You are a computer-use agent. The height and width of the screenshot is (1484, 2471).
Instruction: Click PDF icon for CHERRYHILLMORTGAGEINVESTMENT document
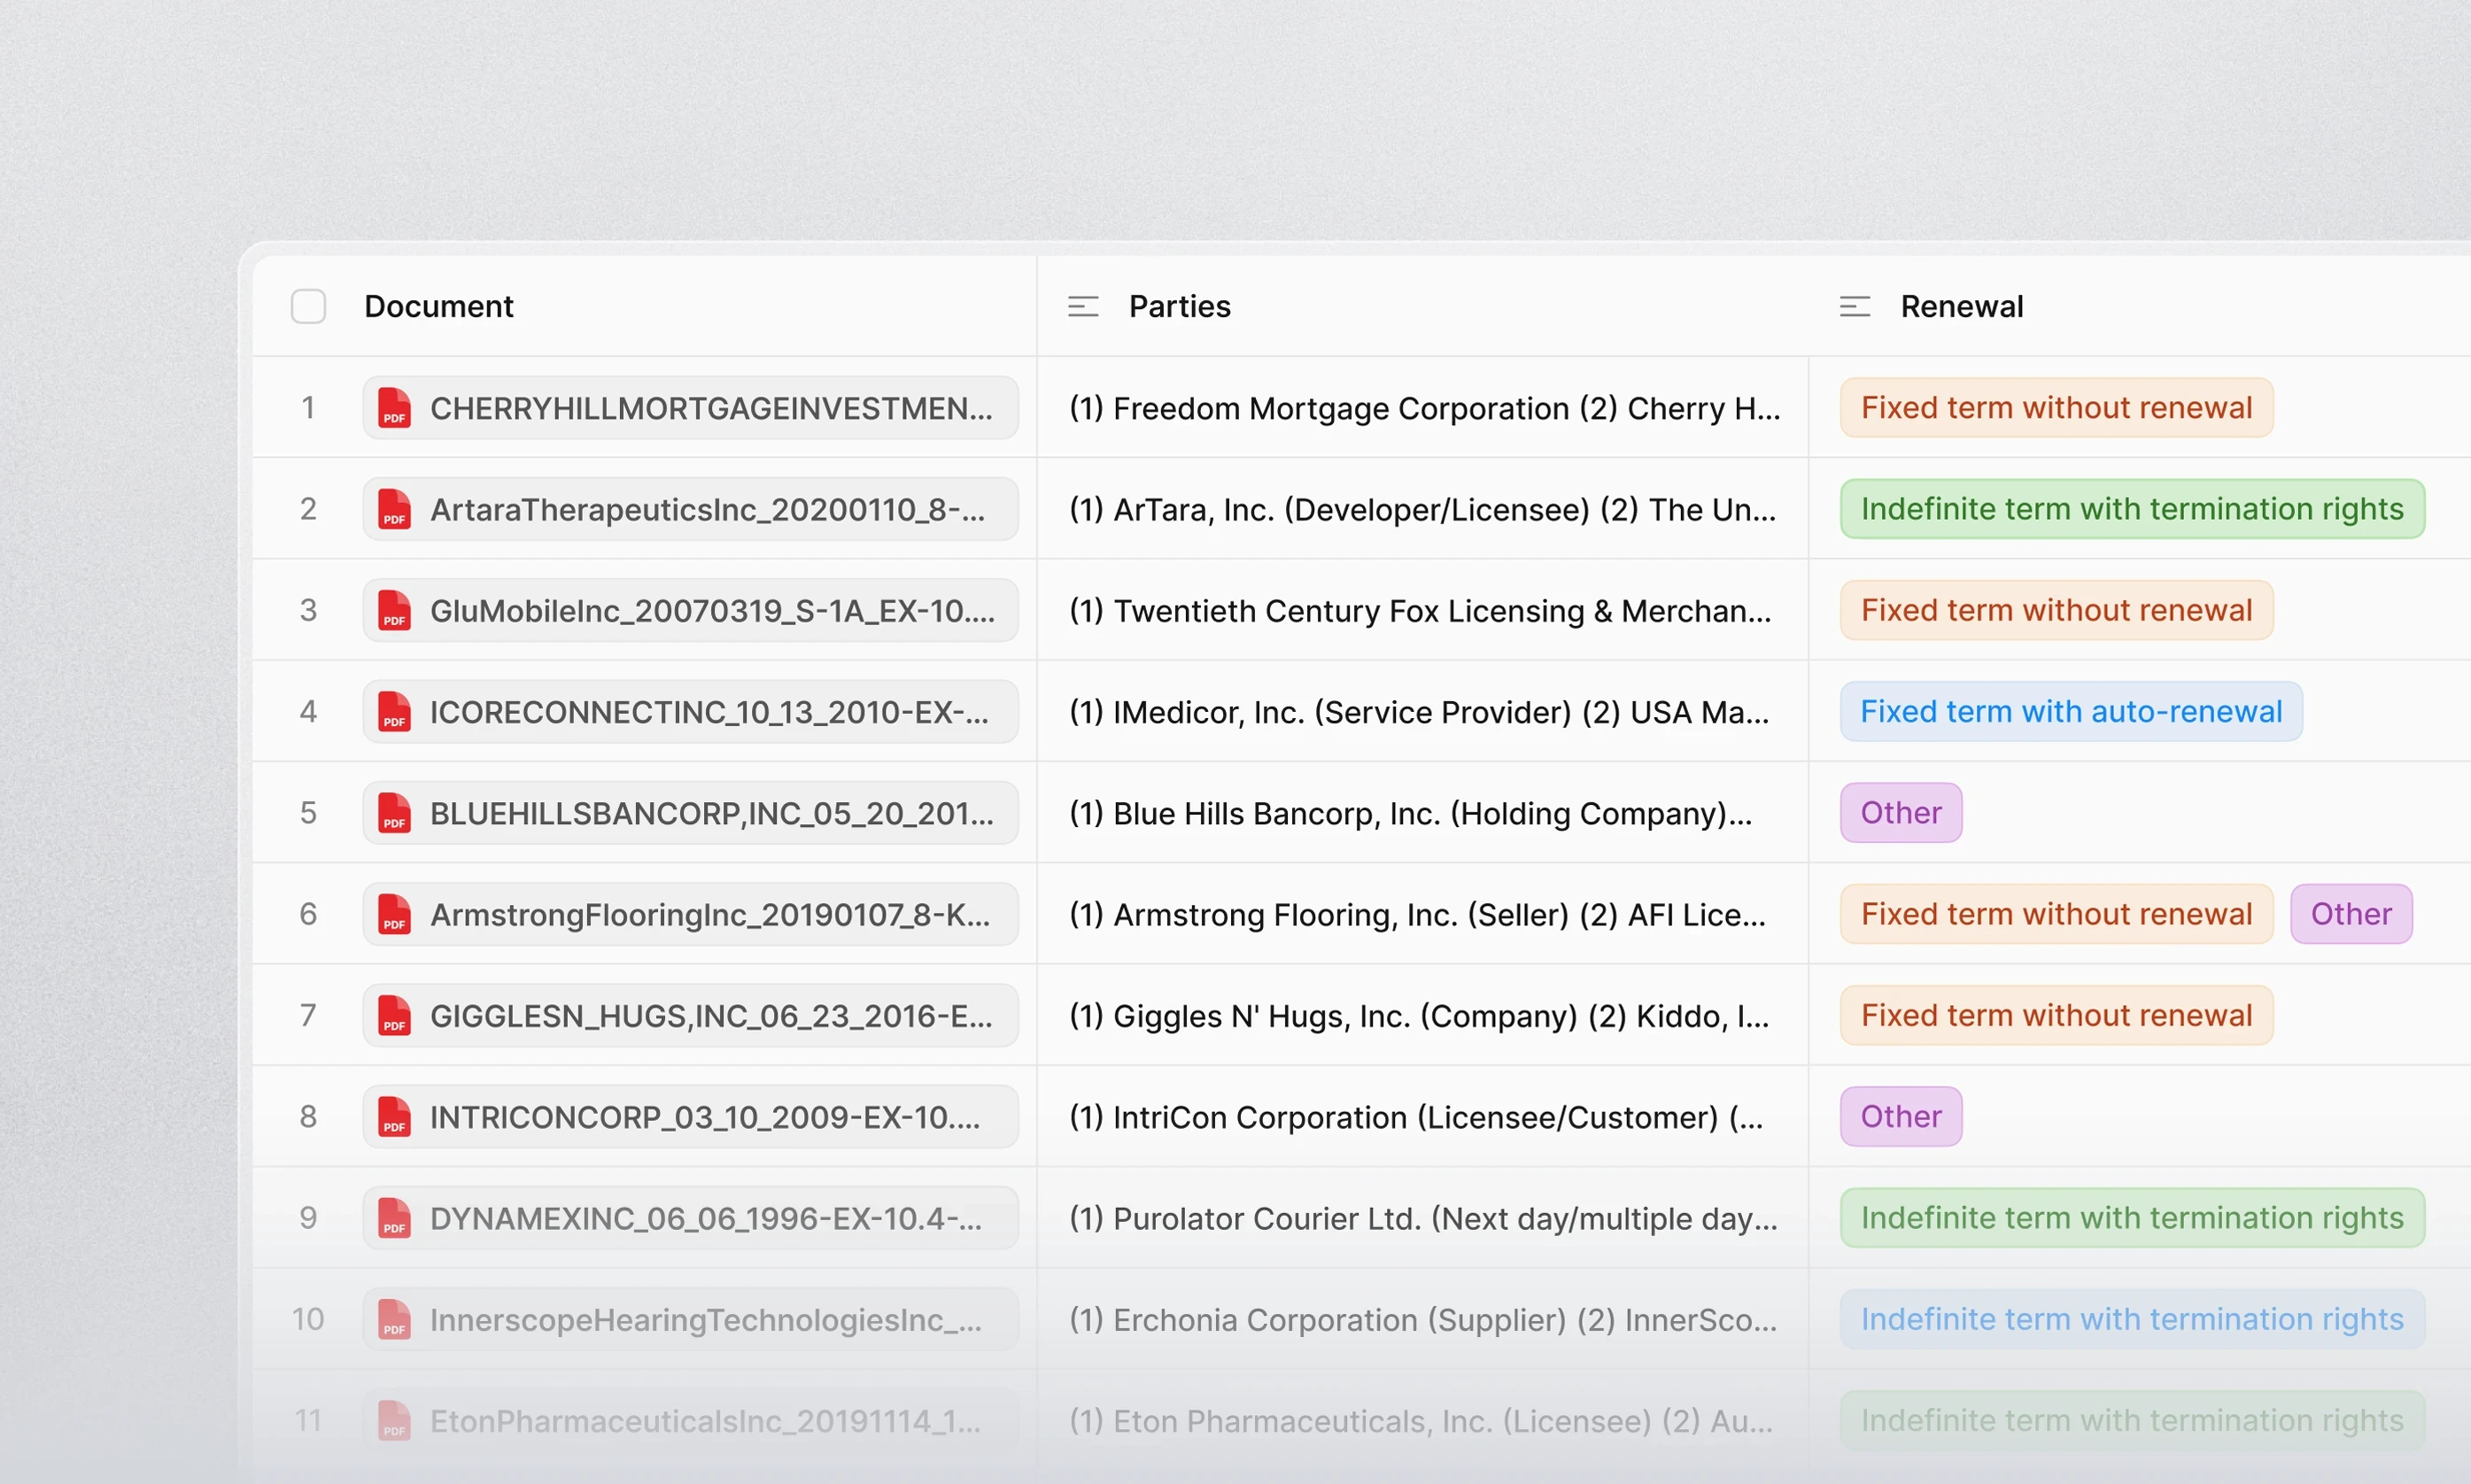(x=394, y=408)
